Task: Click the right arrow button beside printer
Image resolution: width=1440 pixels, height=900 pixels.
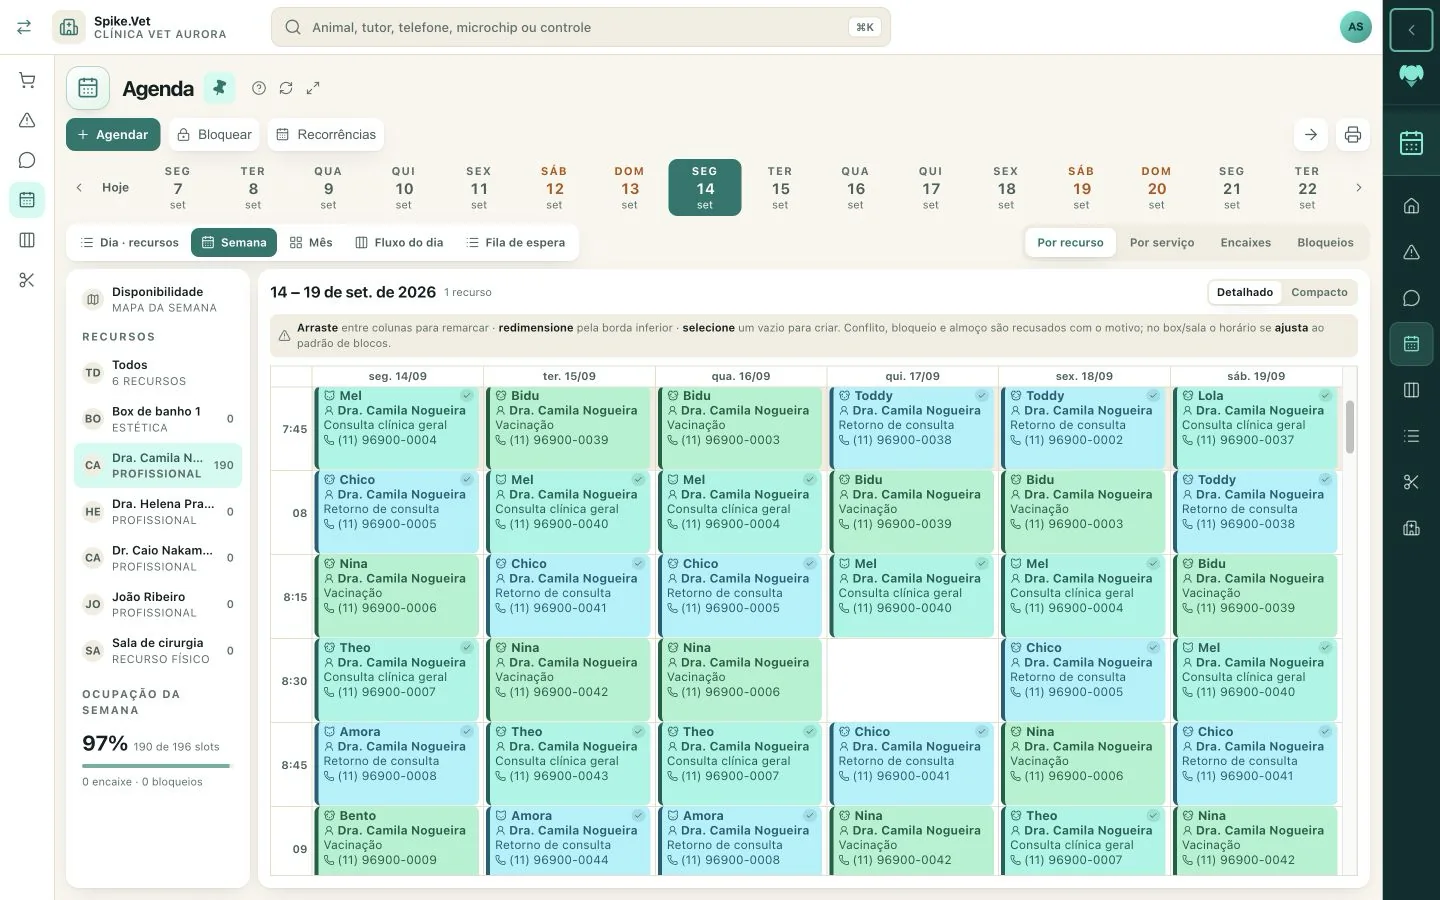Action: point(1311,135)
